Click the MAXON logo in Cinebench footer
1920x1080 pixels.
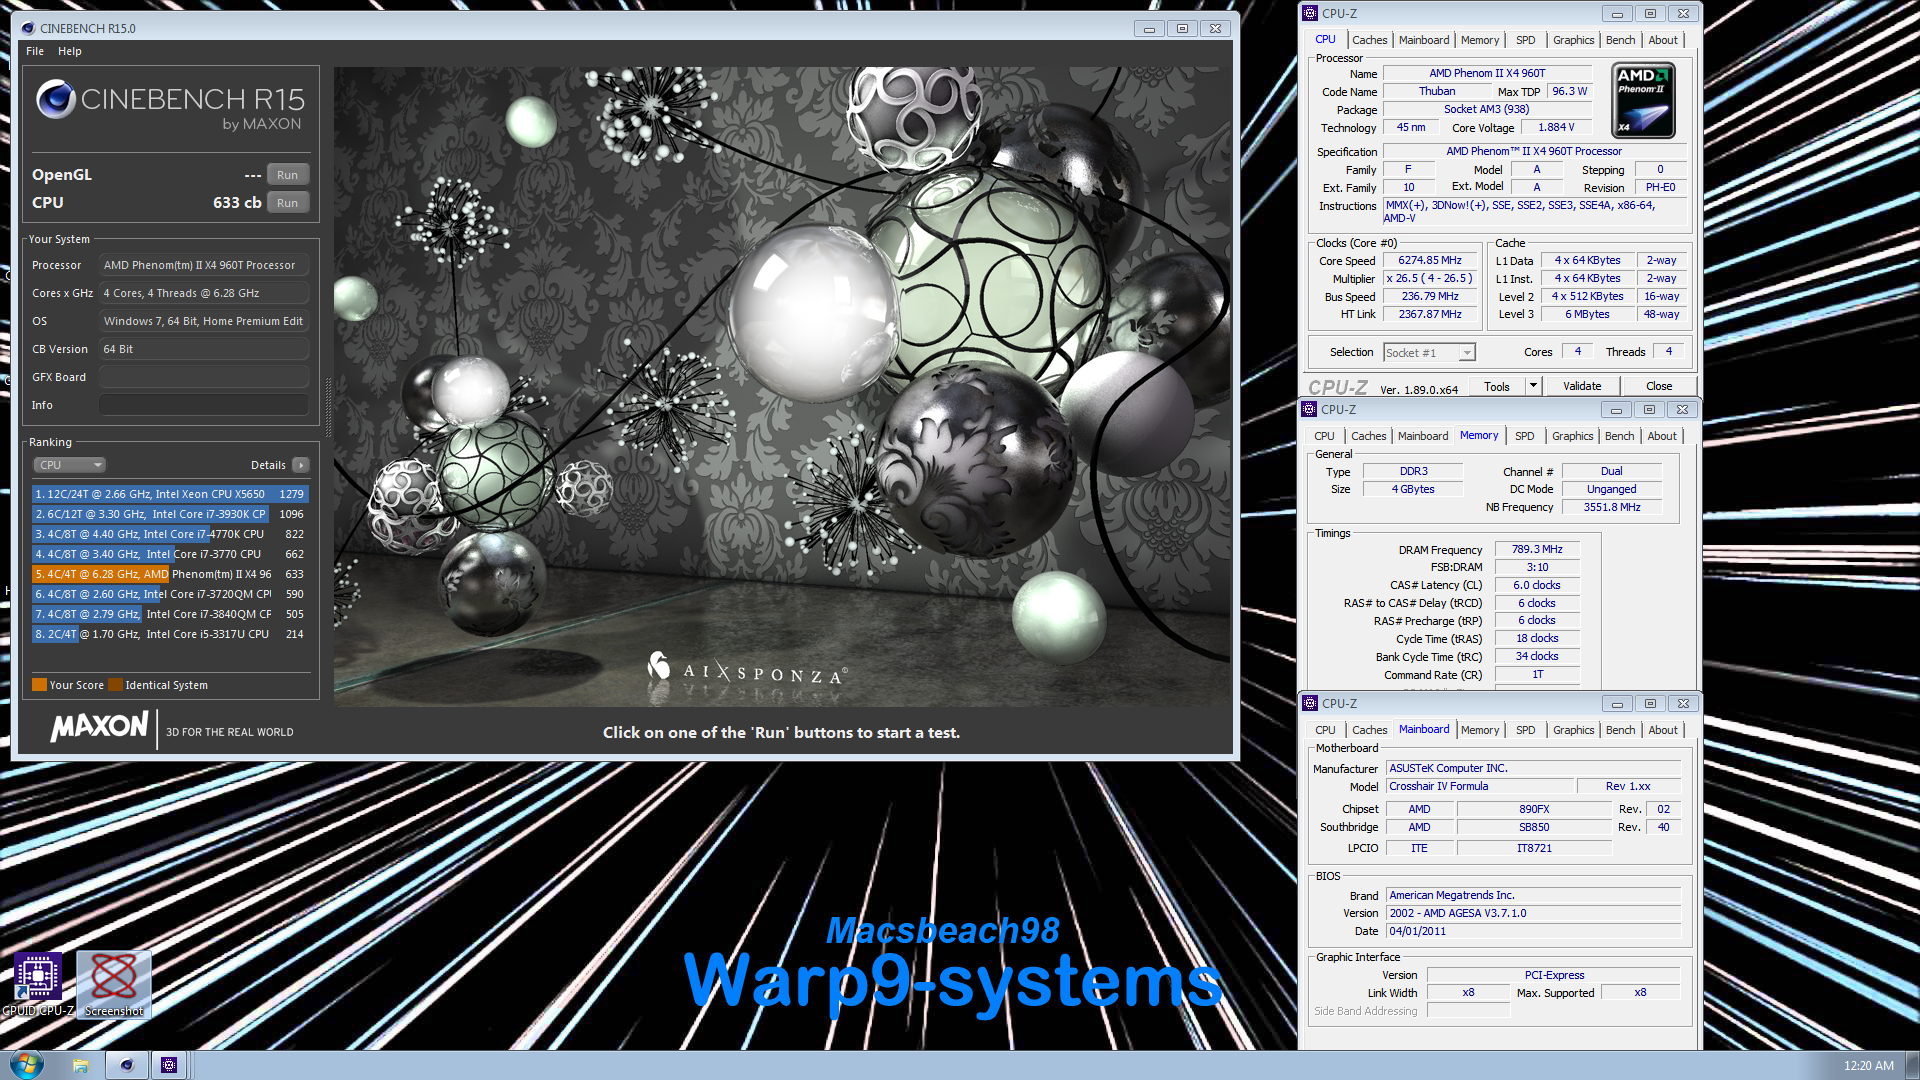tap(100, 726)
